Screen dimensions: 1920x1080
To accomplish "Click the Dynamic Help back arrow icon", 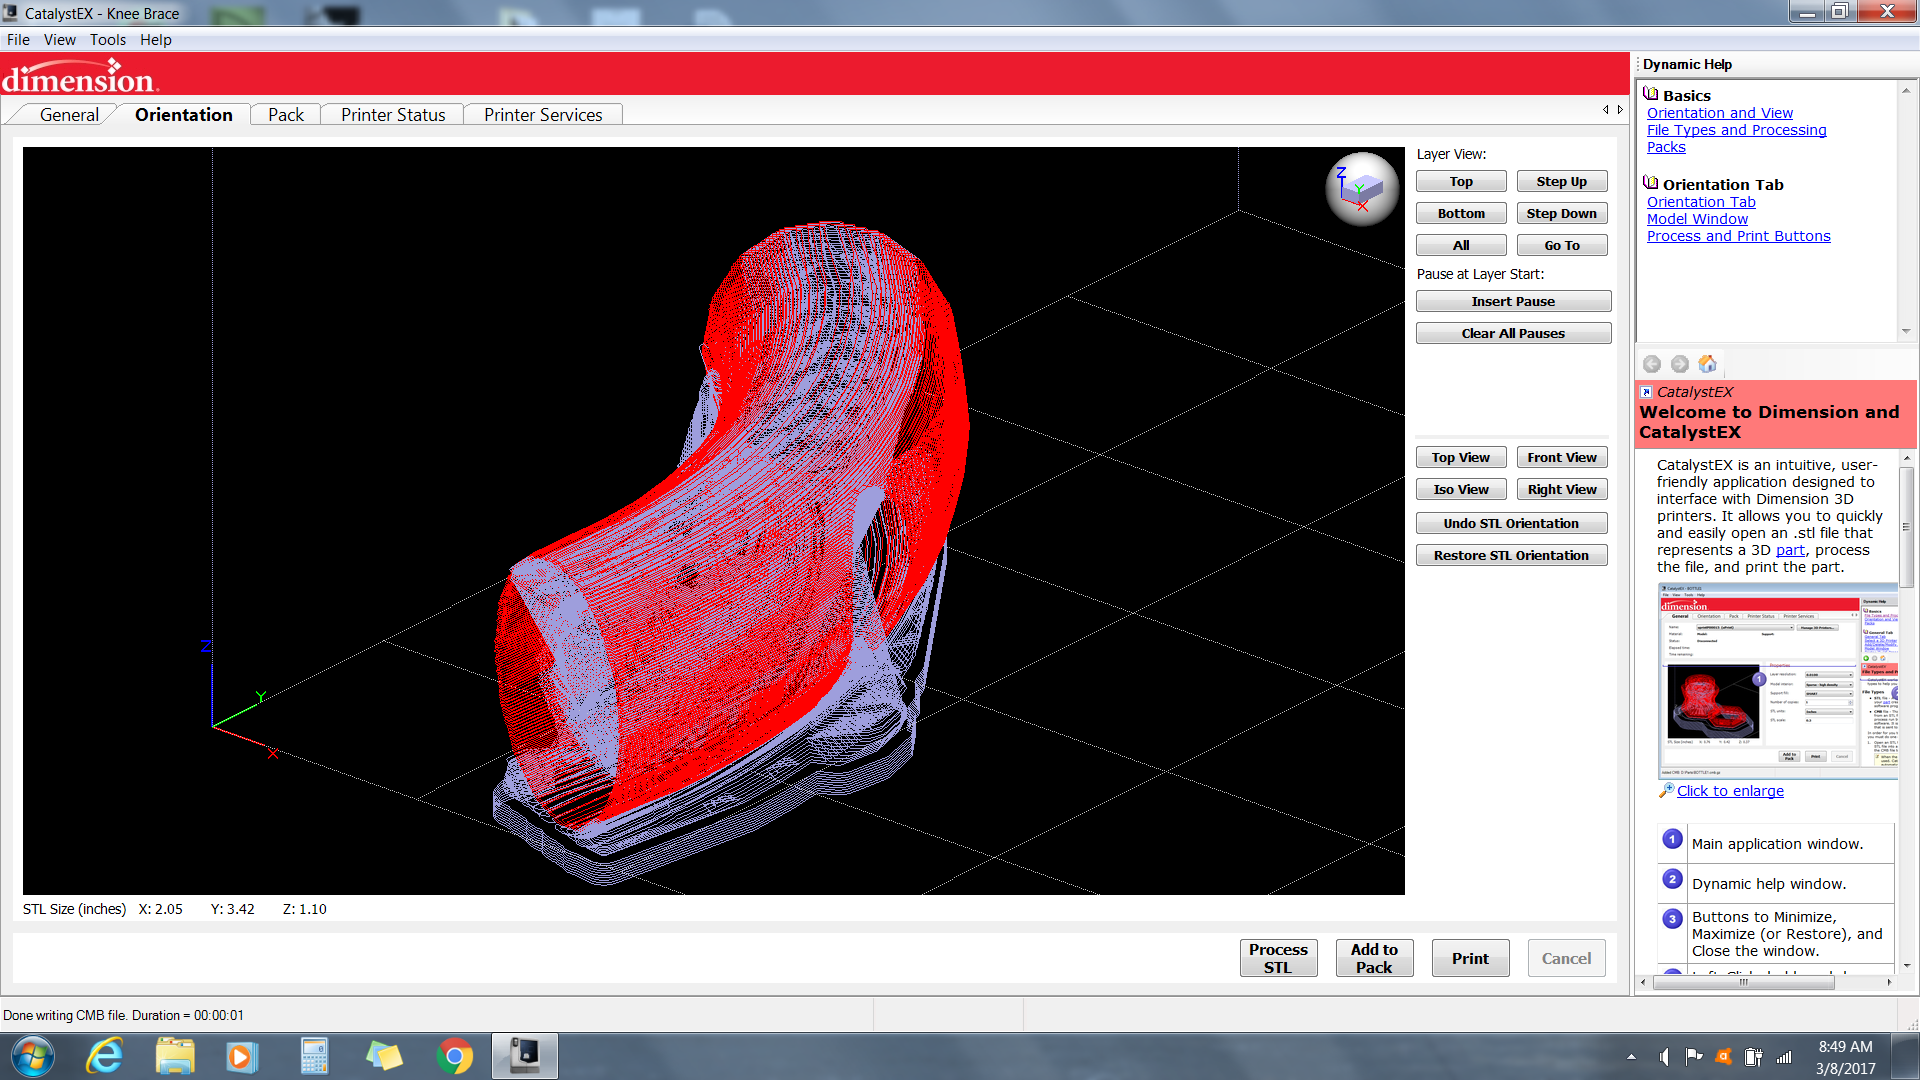I will pyautogui.click(x=1652, y=364).
